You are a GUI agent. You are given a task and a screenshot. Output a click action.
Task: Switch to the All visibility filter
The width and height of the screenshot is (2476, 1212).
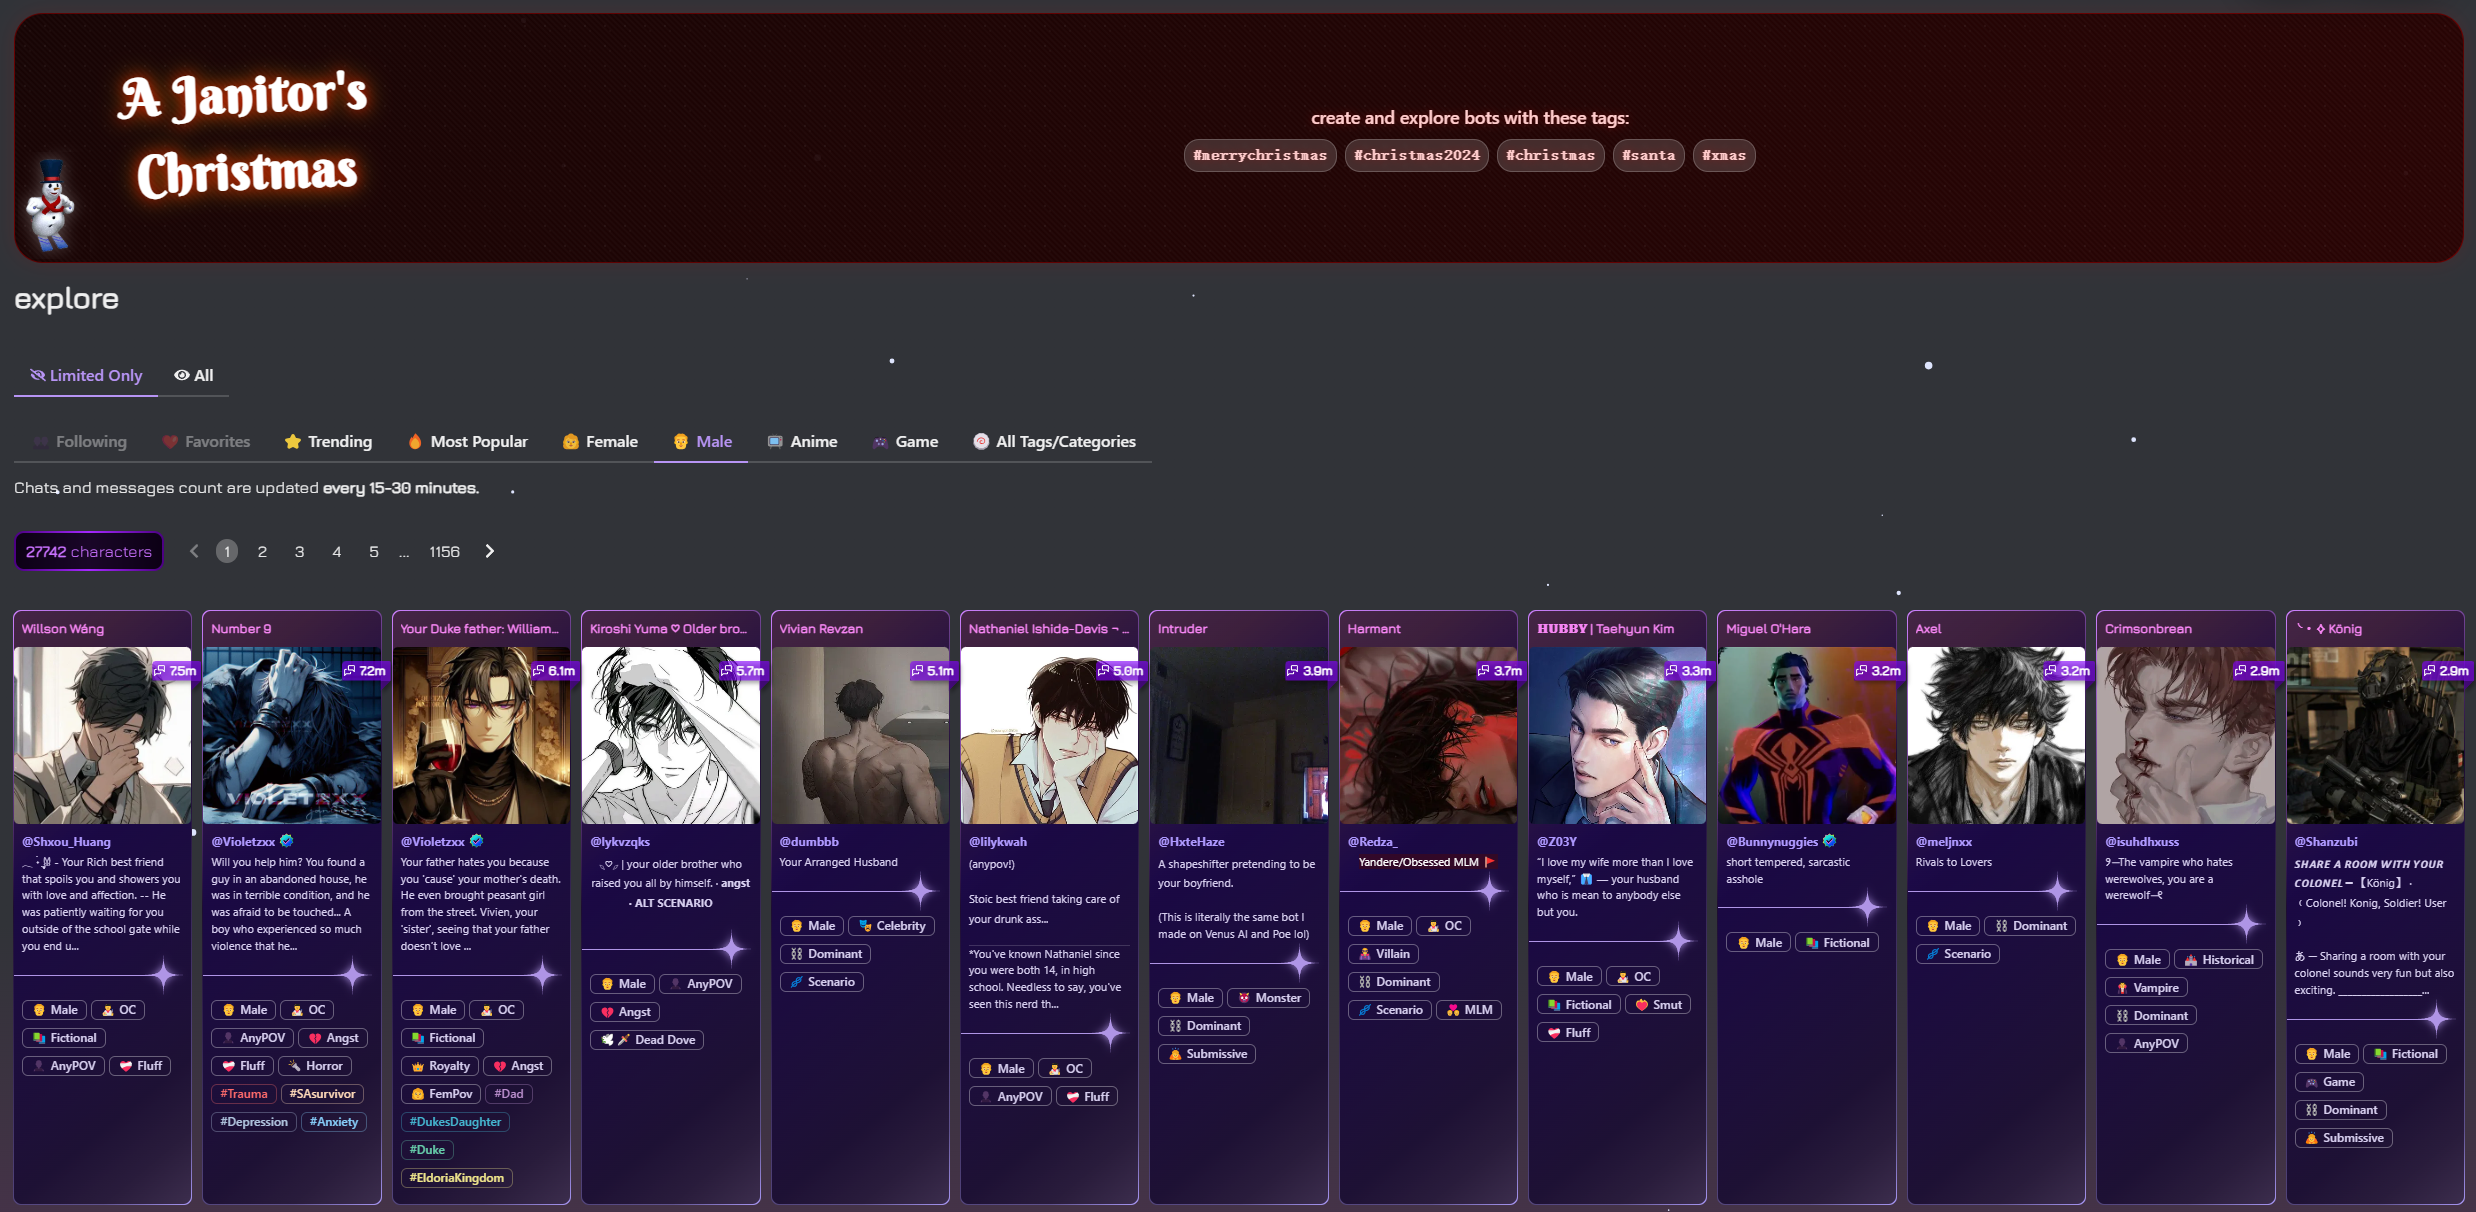click(x=194, y=375)
